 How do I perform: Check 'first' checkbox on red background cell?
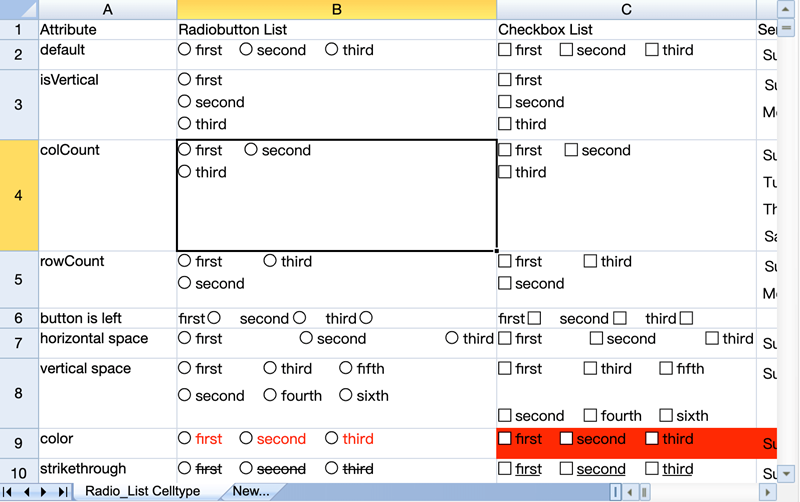505,439
